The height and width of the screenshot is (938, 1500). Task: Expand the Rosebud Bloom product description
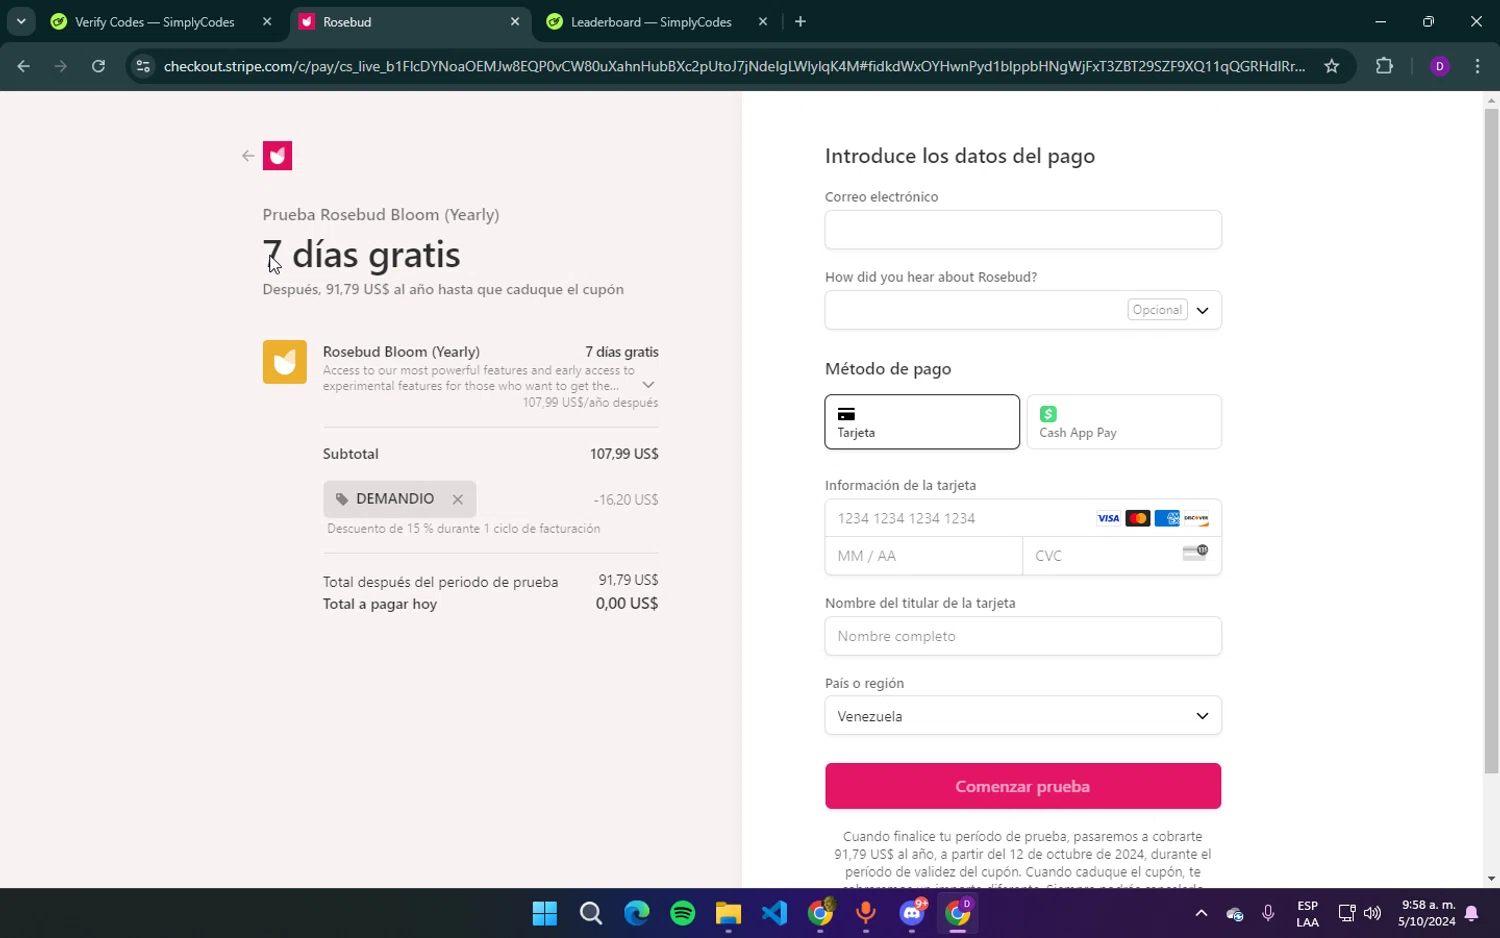648,385
